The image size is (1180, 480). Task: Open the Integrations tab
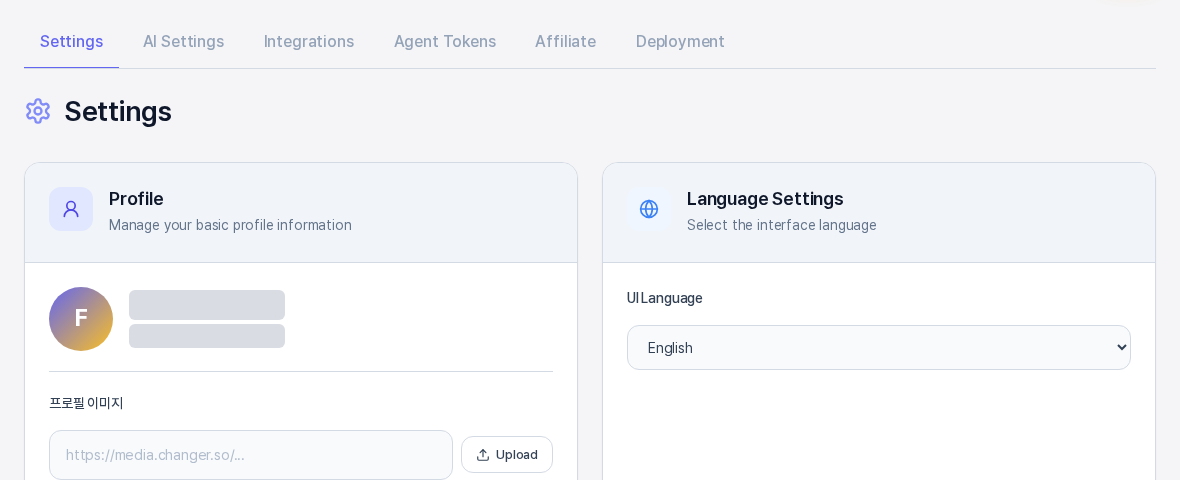pyautogui.click(x=309, y=41)
